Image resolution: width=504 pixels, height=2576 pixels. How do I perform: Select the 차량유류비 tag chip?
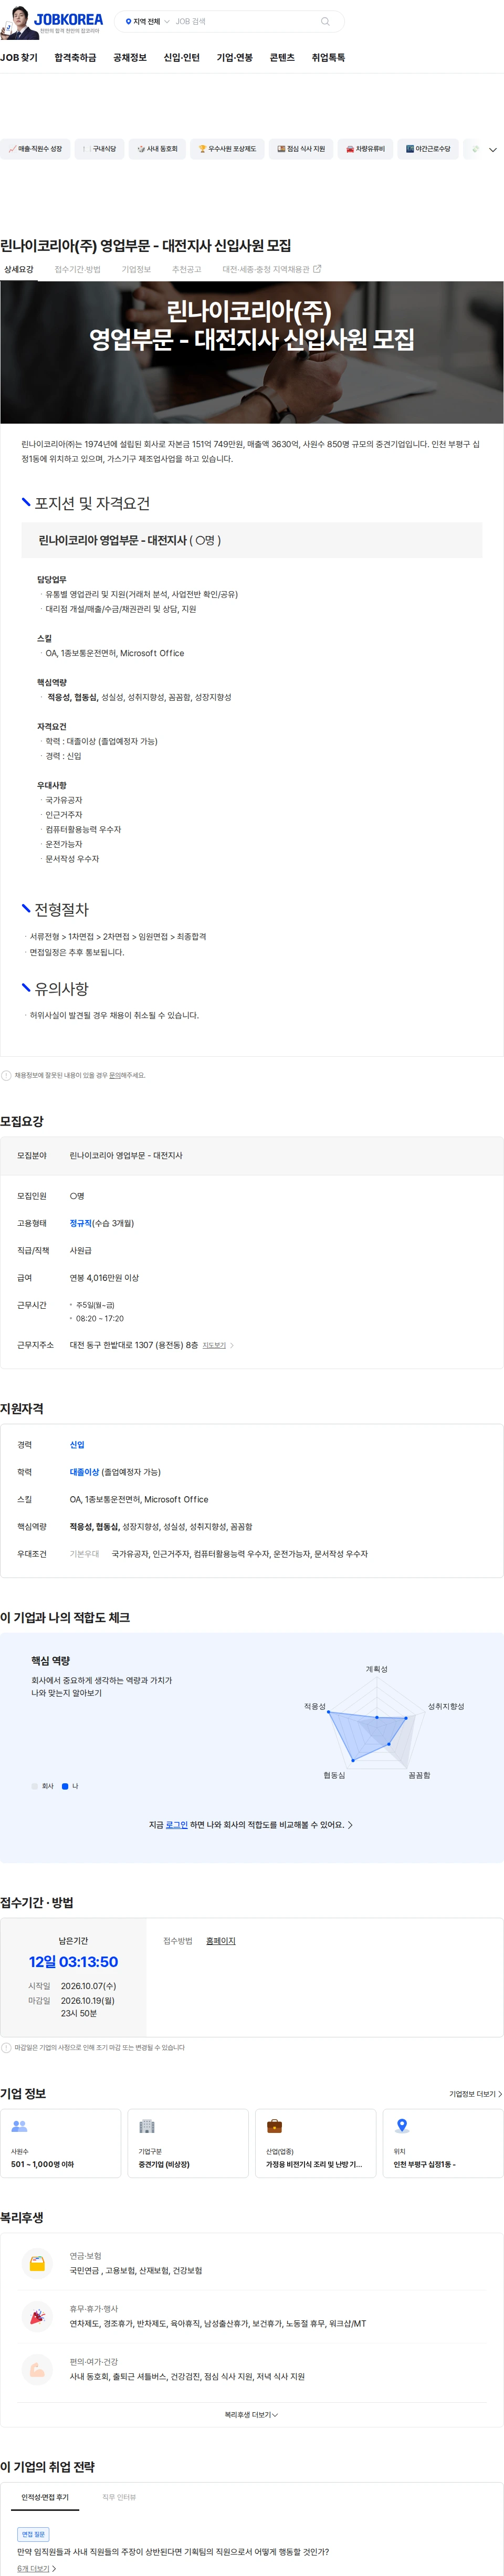coord(365,149)
